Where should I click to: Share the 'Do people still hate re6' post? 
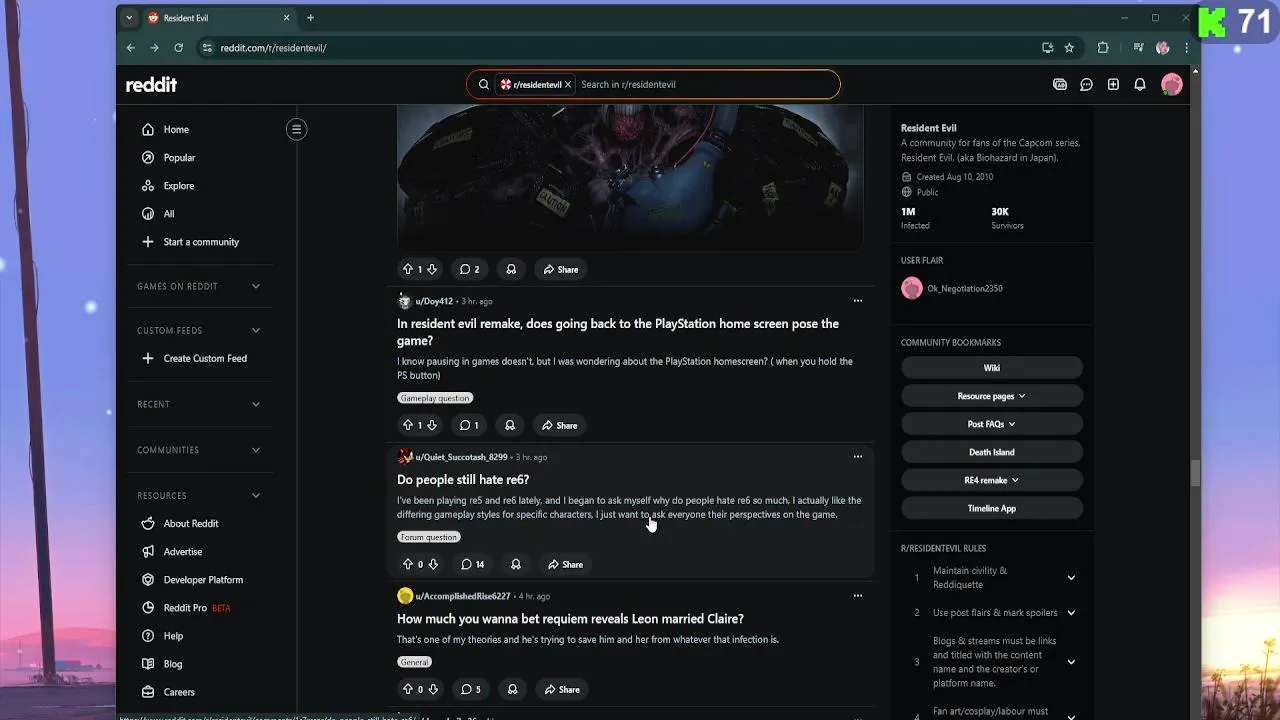coord(564,564)
